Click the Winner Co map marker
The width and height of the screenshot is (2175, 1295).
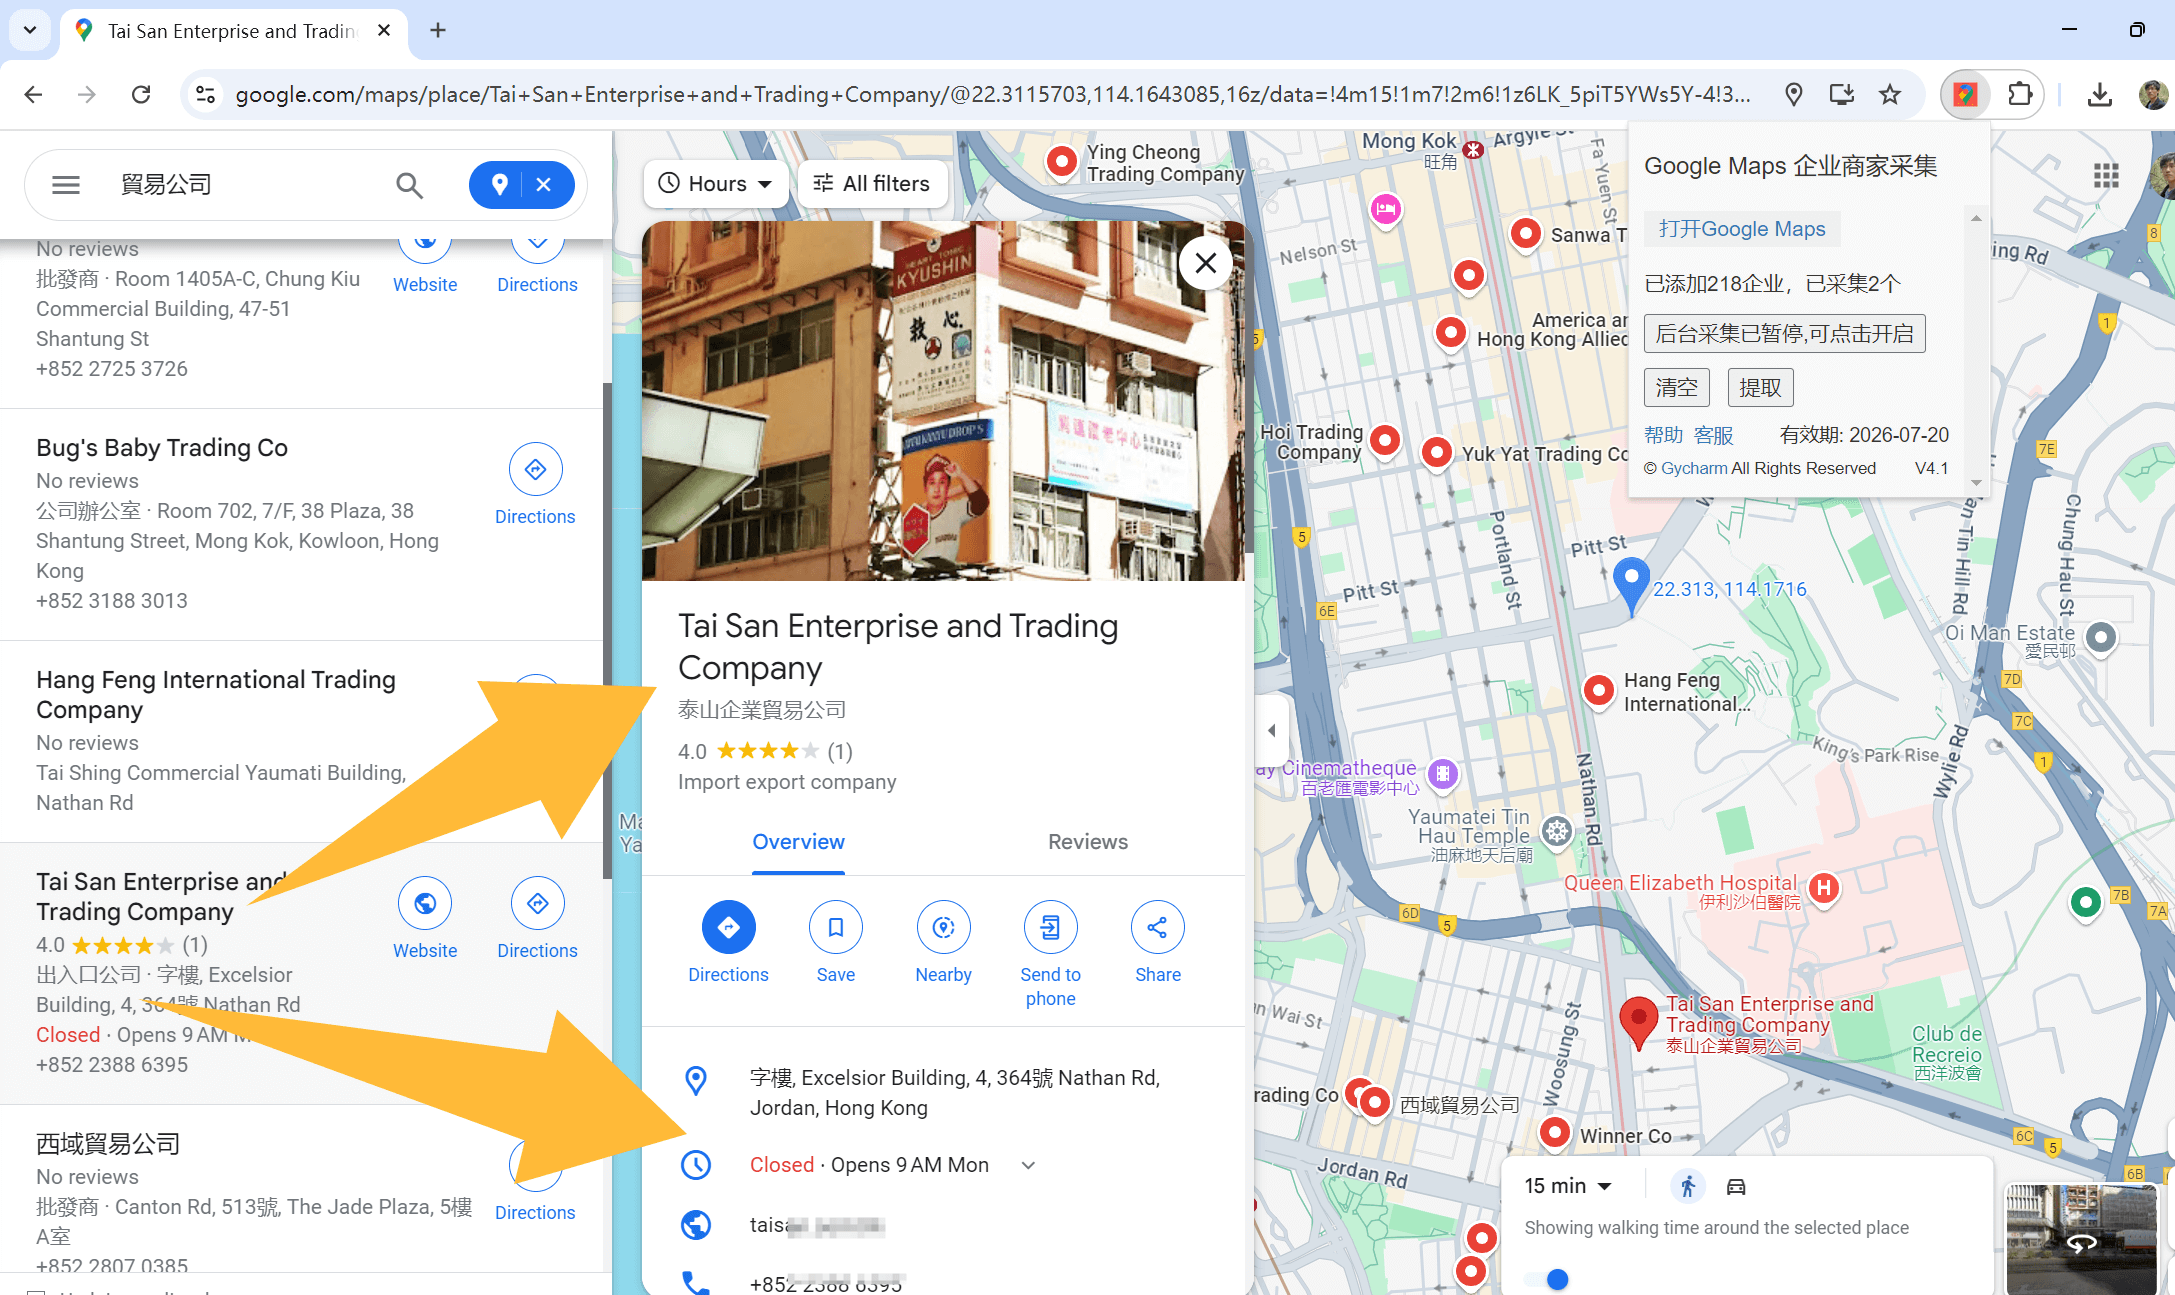point(1555,1133)
